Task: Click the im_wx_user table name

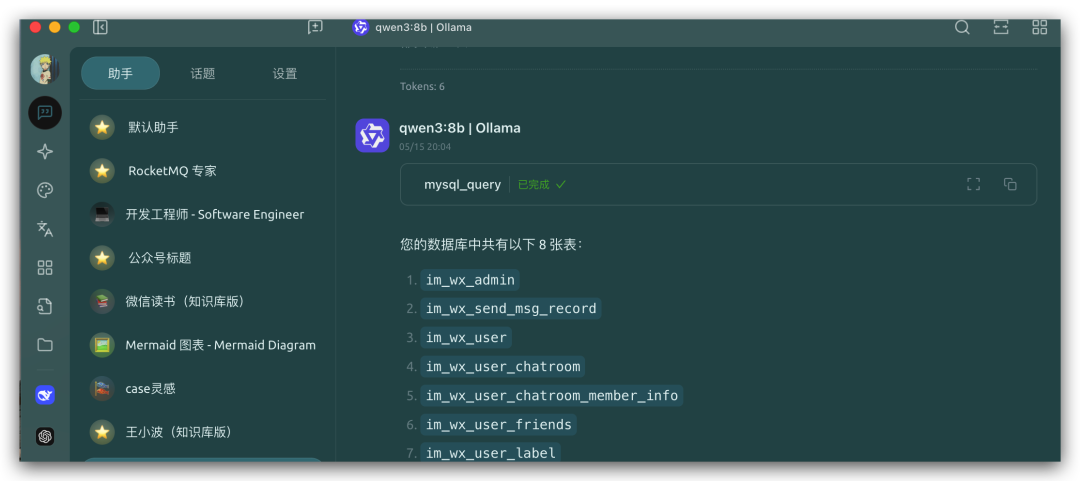Action: pos(466,338)
